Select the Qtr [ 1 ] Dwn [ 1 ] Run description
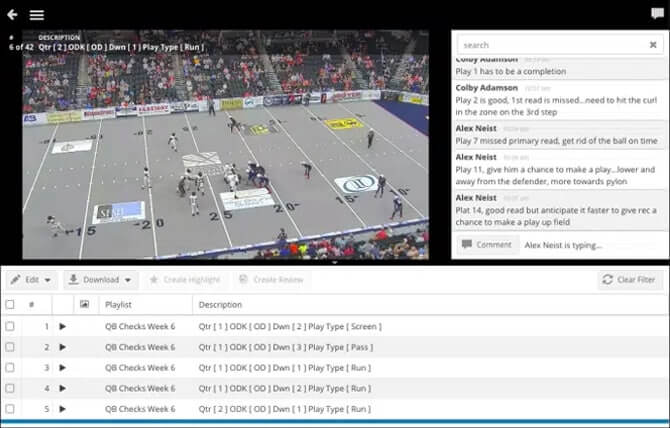This screenshot has width=670, height=428. coord(285,368)
